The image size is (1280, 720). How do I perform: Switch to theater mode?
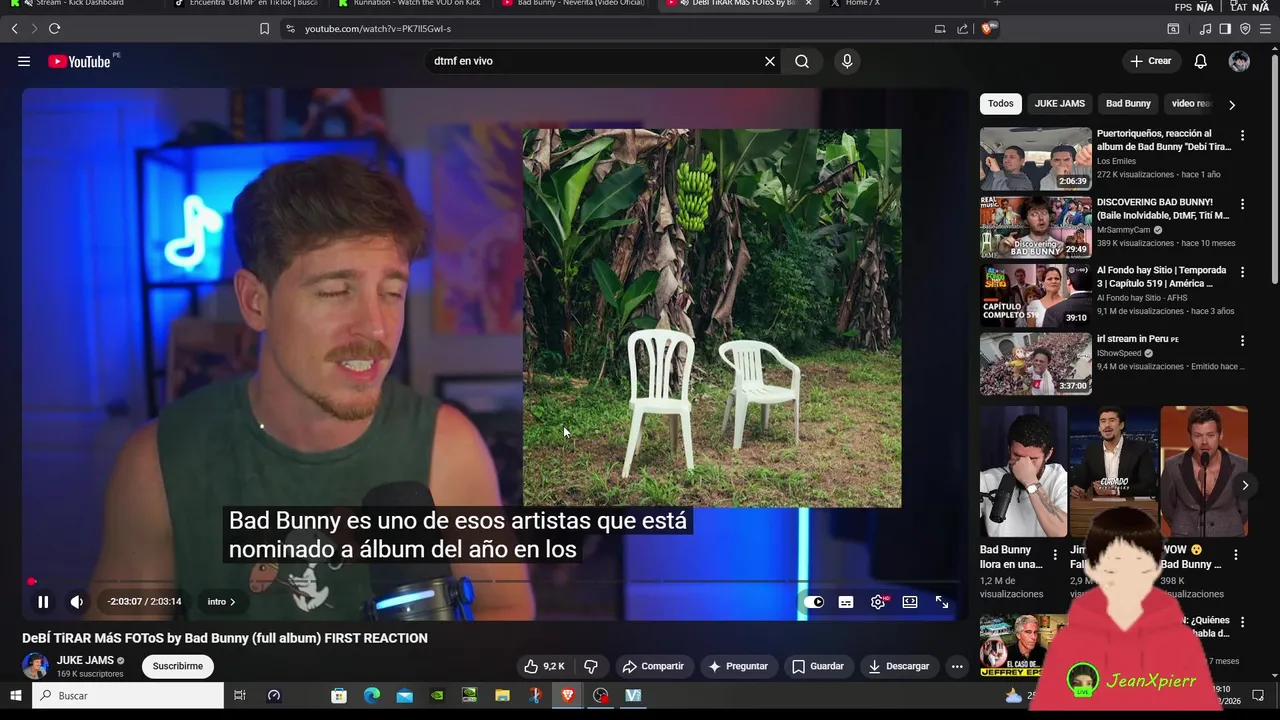point(910,602)
